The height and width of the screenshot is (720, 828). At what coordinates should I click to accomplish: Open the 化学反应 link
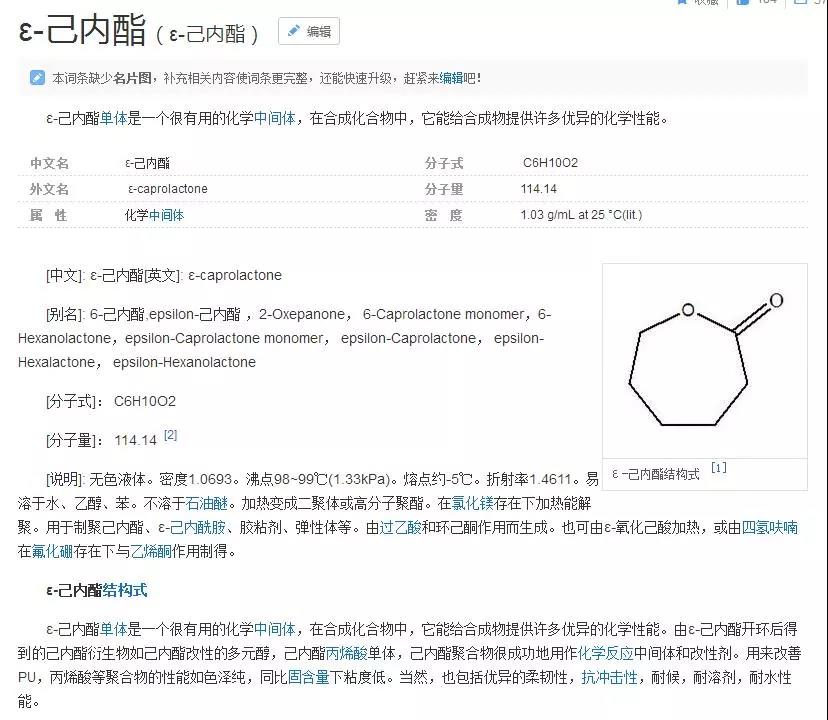[x=605, y=653]
